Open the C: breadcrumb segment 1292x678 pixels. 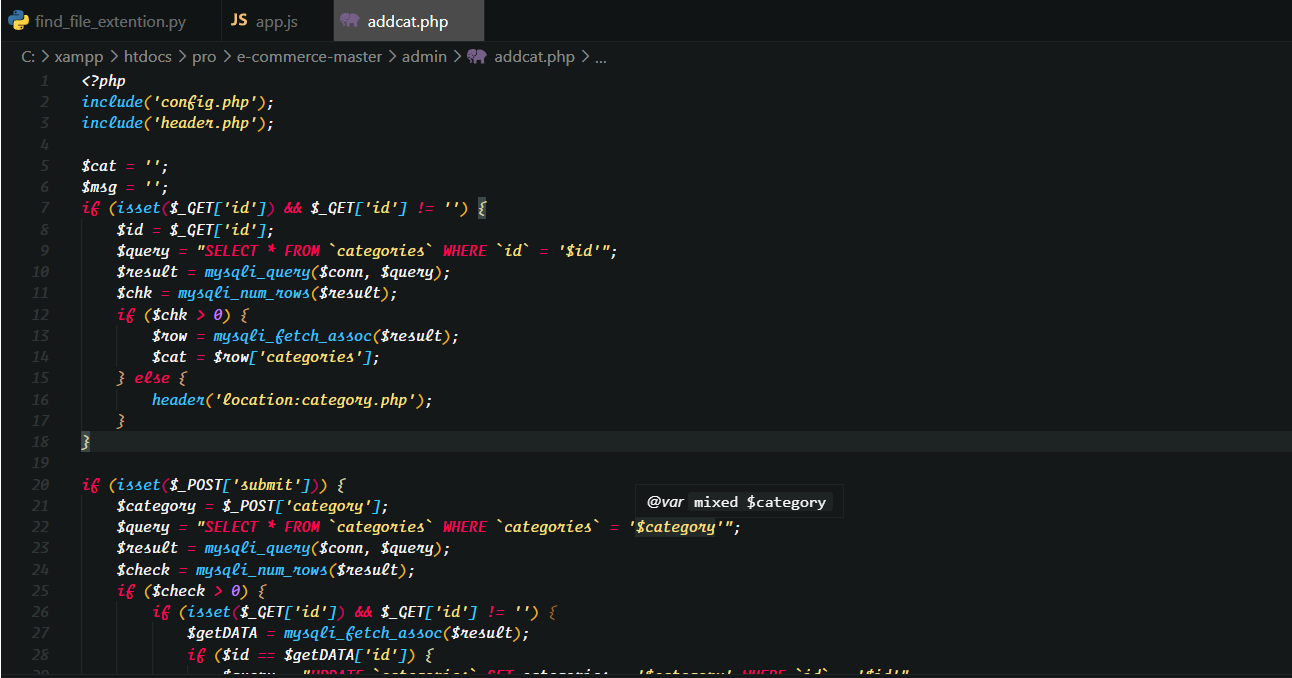point(28,57)
